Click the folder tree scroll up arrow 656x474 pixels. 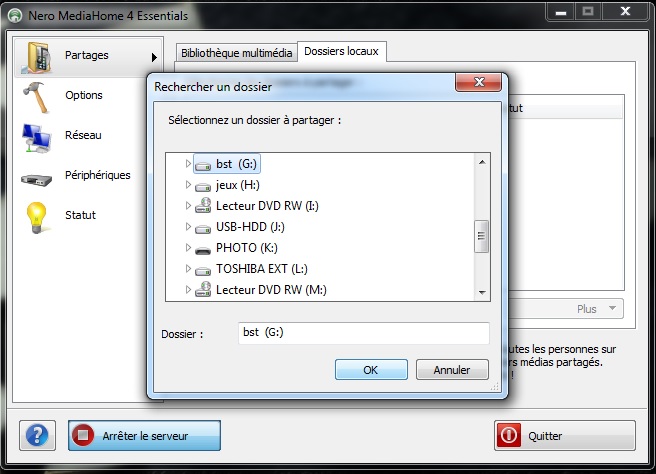click(482, 162)
